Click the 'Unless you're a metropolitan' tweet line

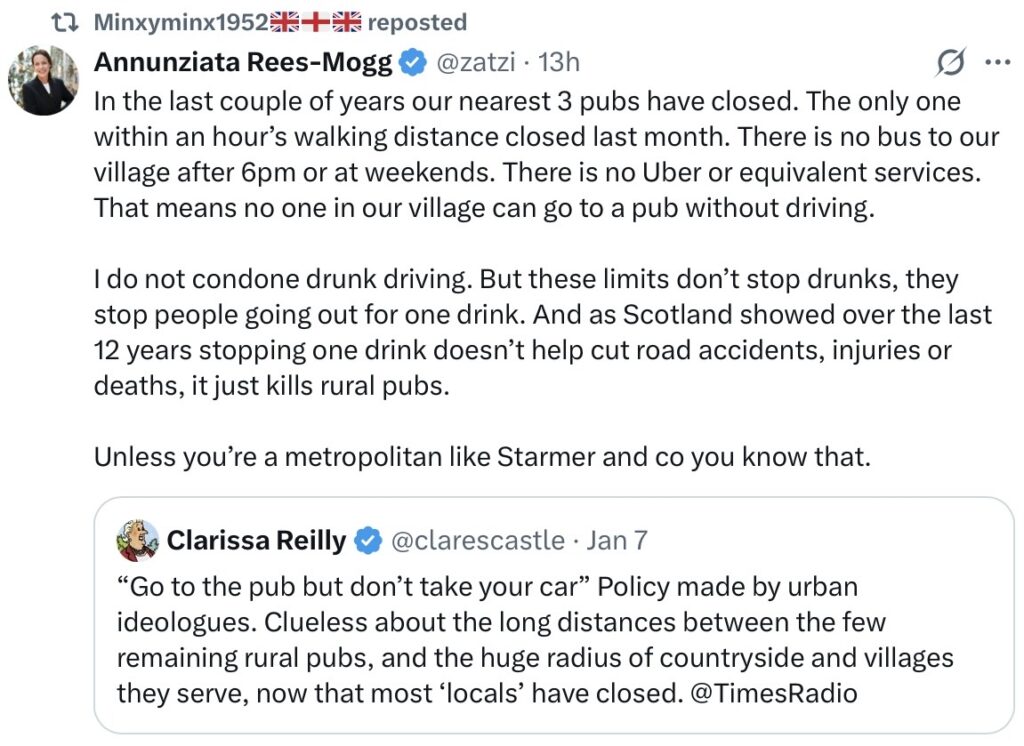coord(483,456)
